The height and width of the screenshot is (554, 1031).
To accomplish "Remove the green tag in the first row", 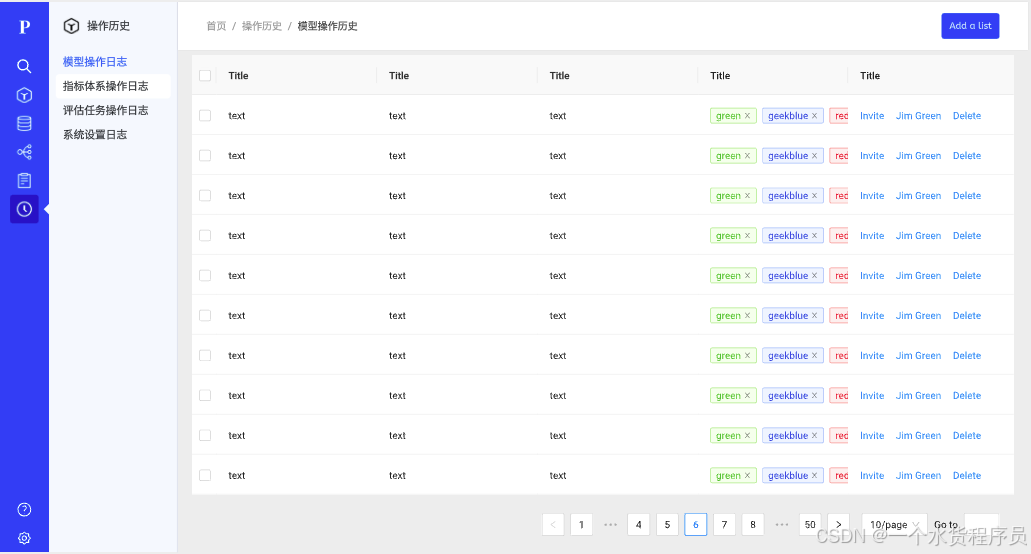I will click(748, 116).
